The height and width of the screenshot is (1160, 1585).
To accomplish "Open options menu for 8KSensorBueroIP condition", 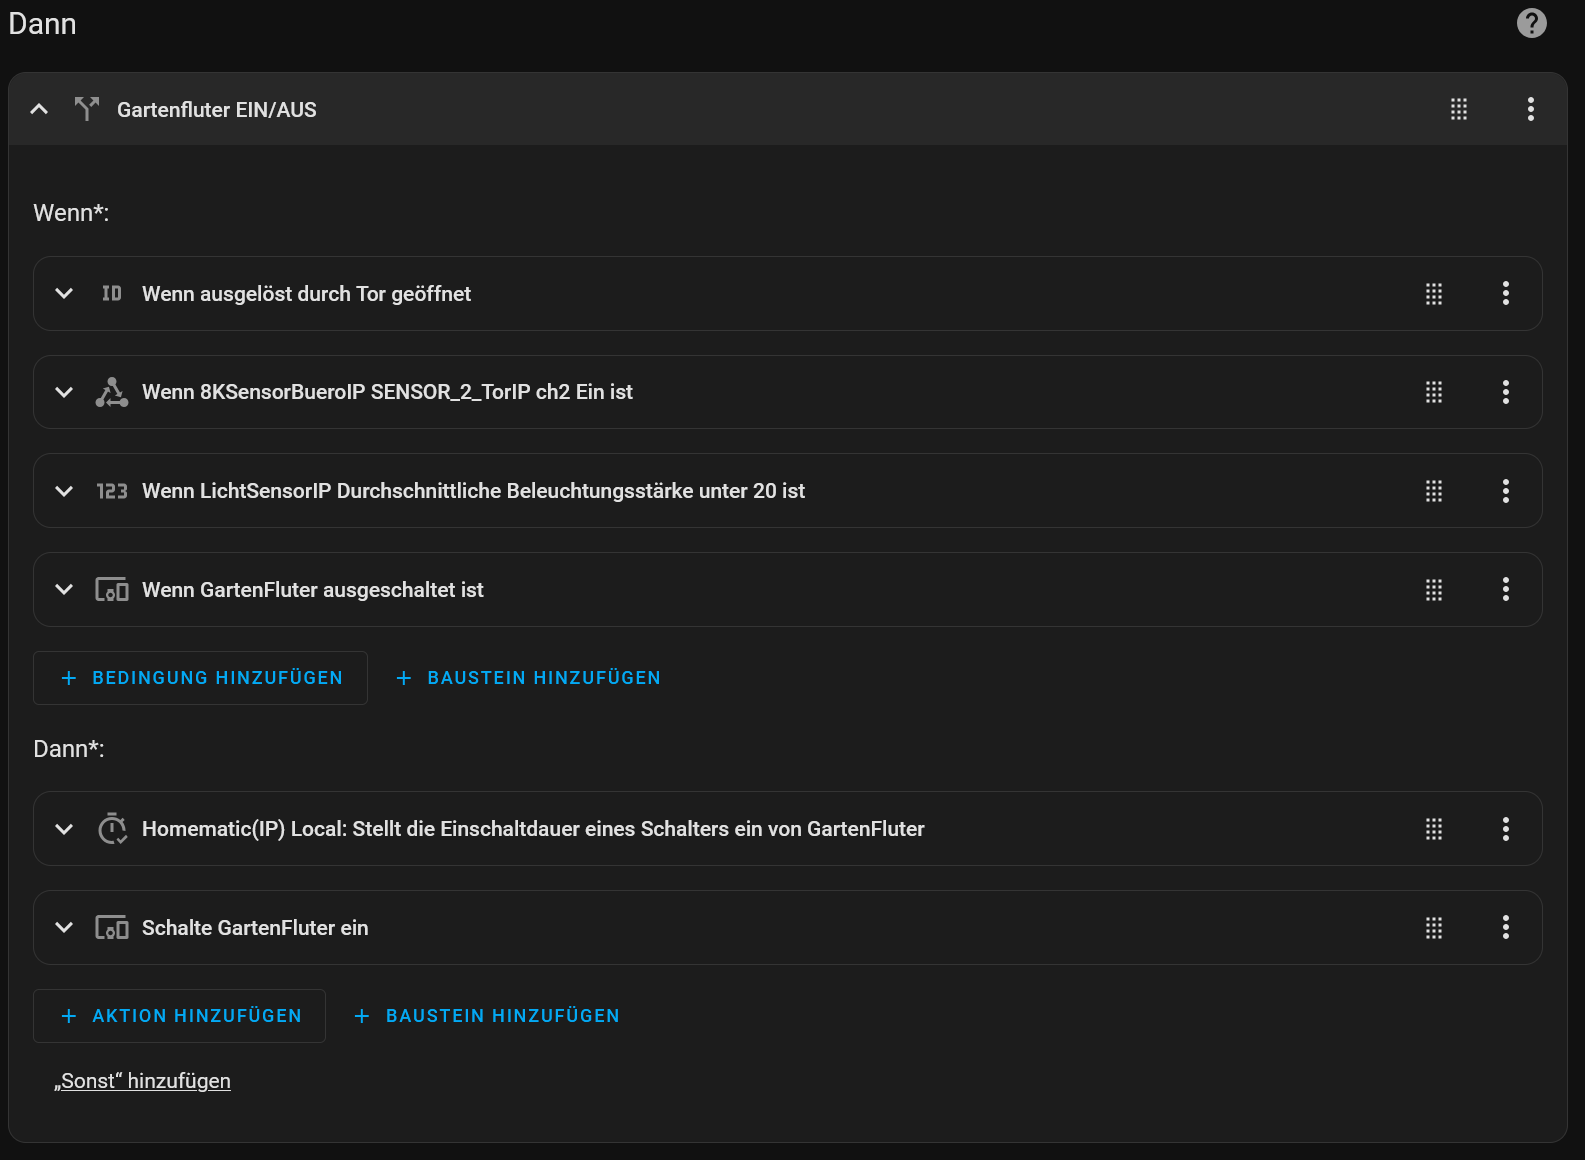I will 1505,392.
